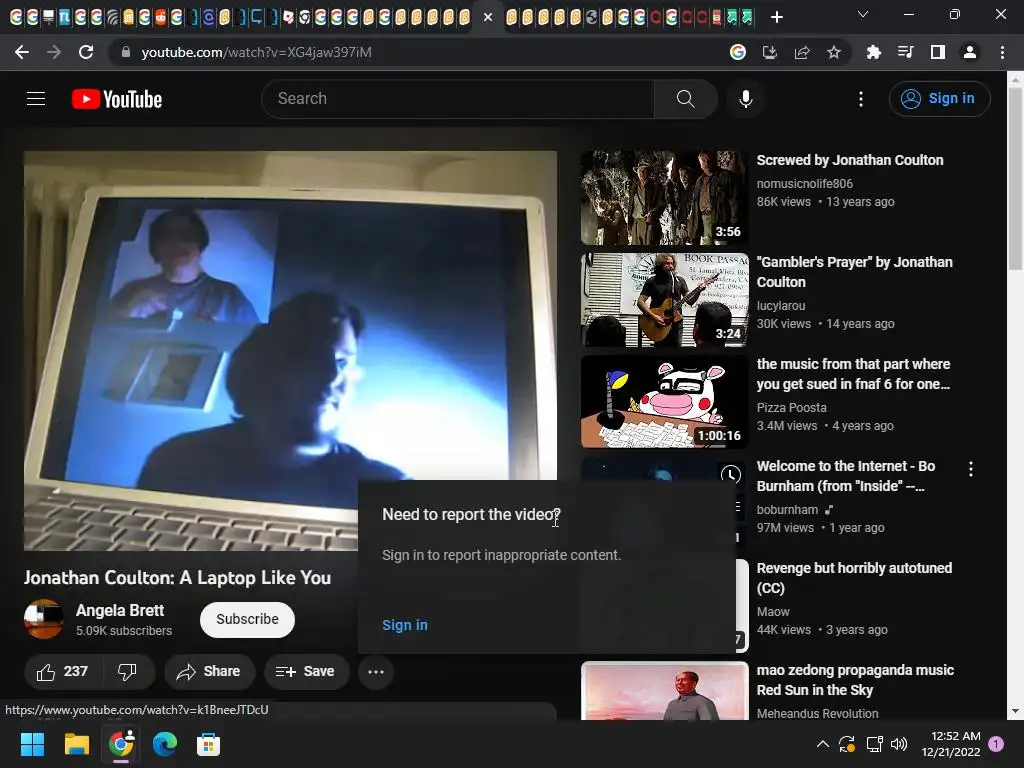Click the Maow channel name
Screen dimensions: 1024x768
pyautogui.click(x=773, y=611)
